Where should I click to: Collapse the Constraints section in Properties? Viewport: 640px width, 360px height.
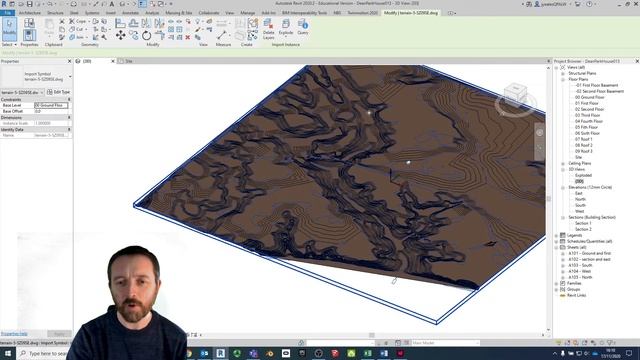point(69,100)
